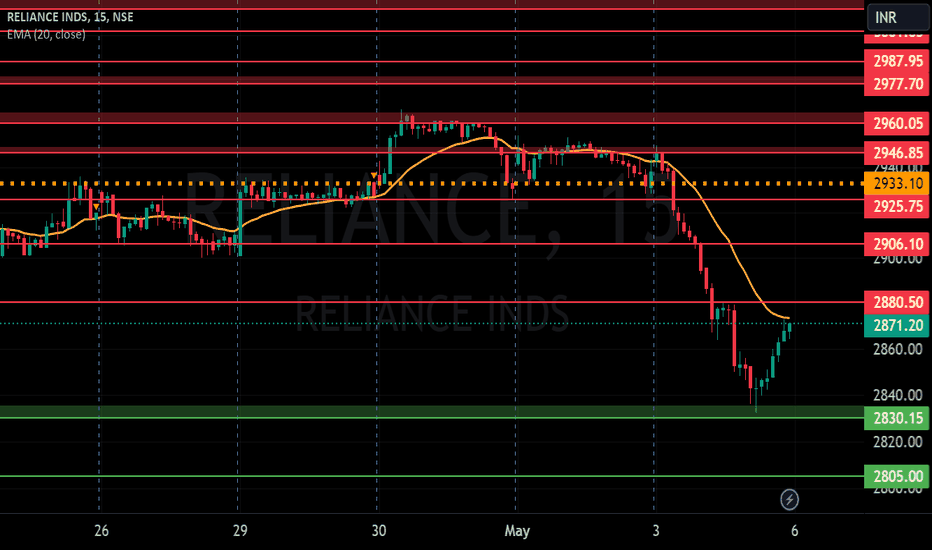Viewport: 932px width, 550px height.
Task: Click the 2880.50 price label
Action: 898,302
